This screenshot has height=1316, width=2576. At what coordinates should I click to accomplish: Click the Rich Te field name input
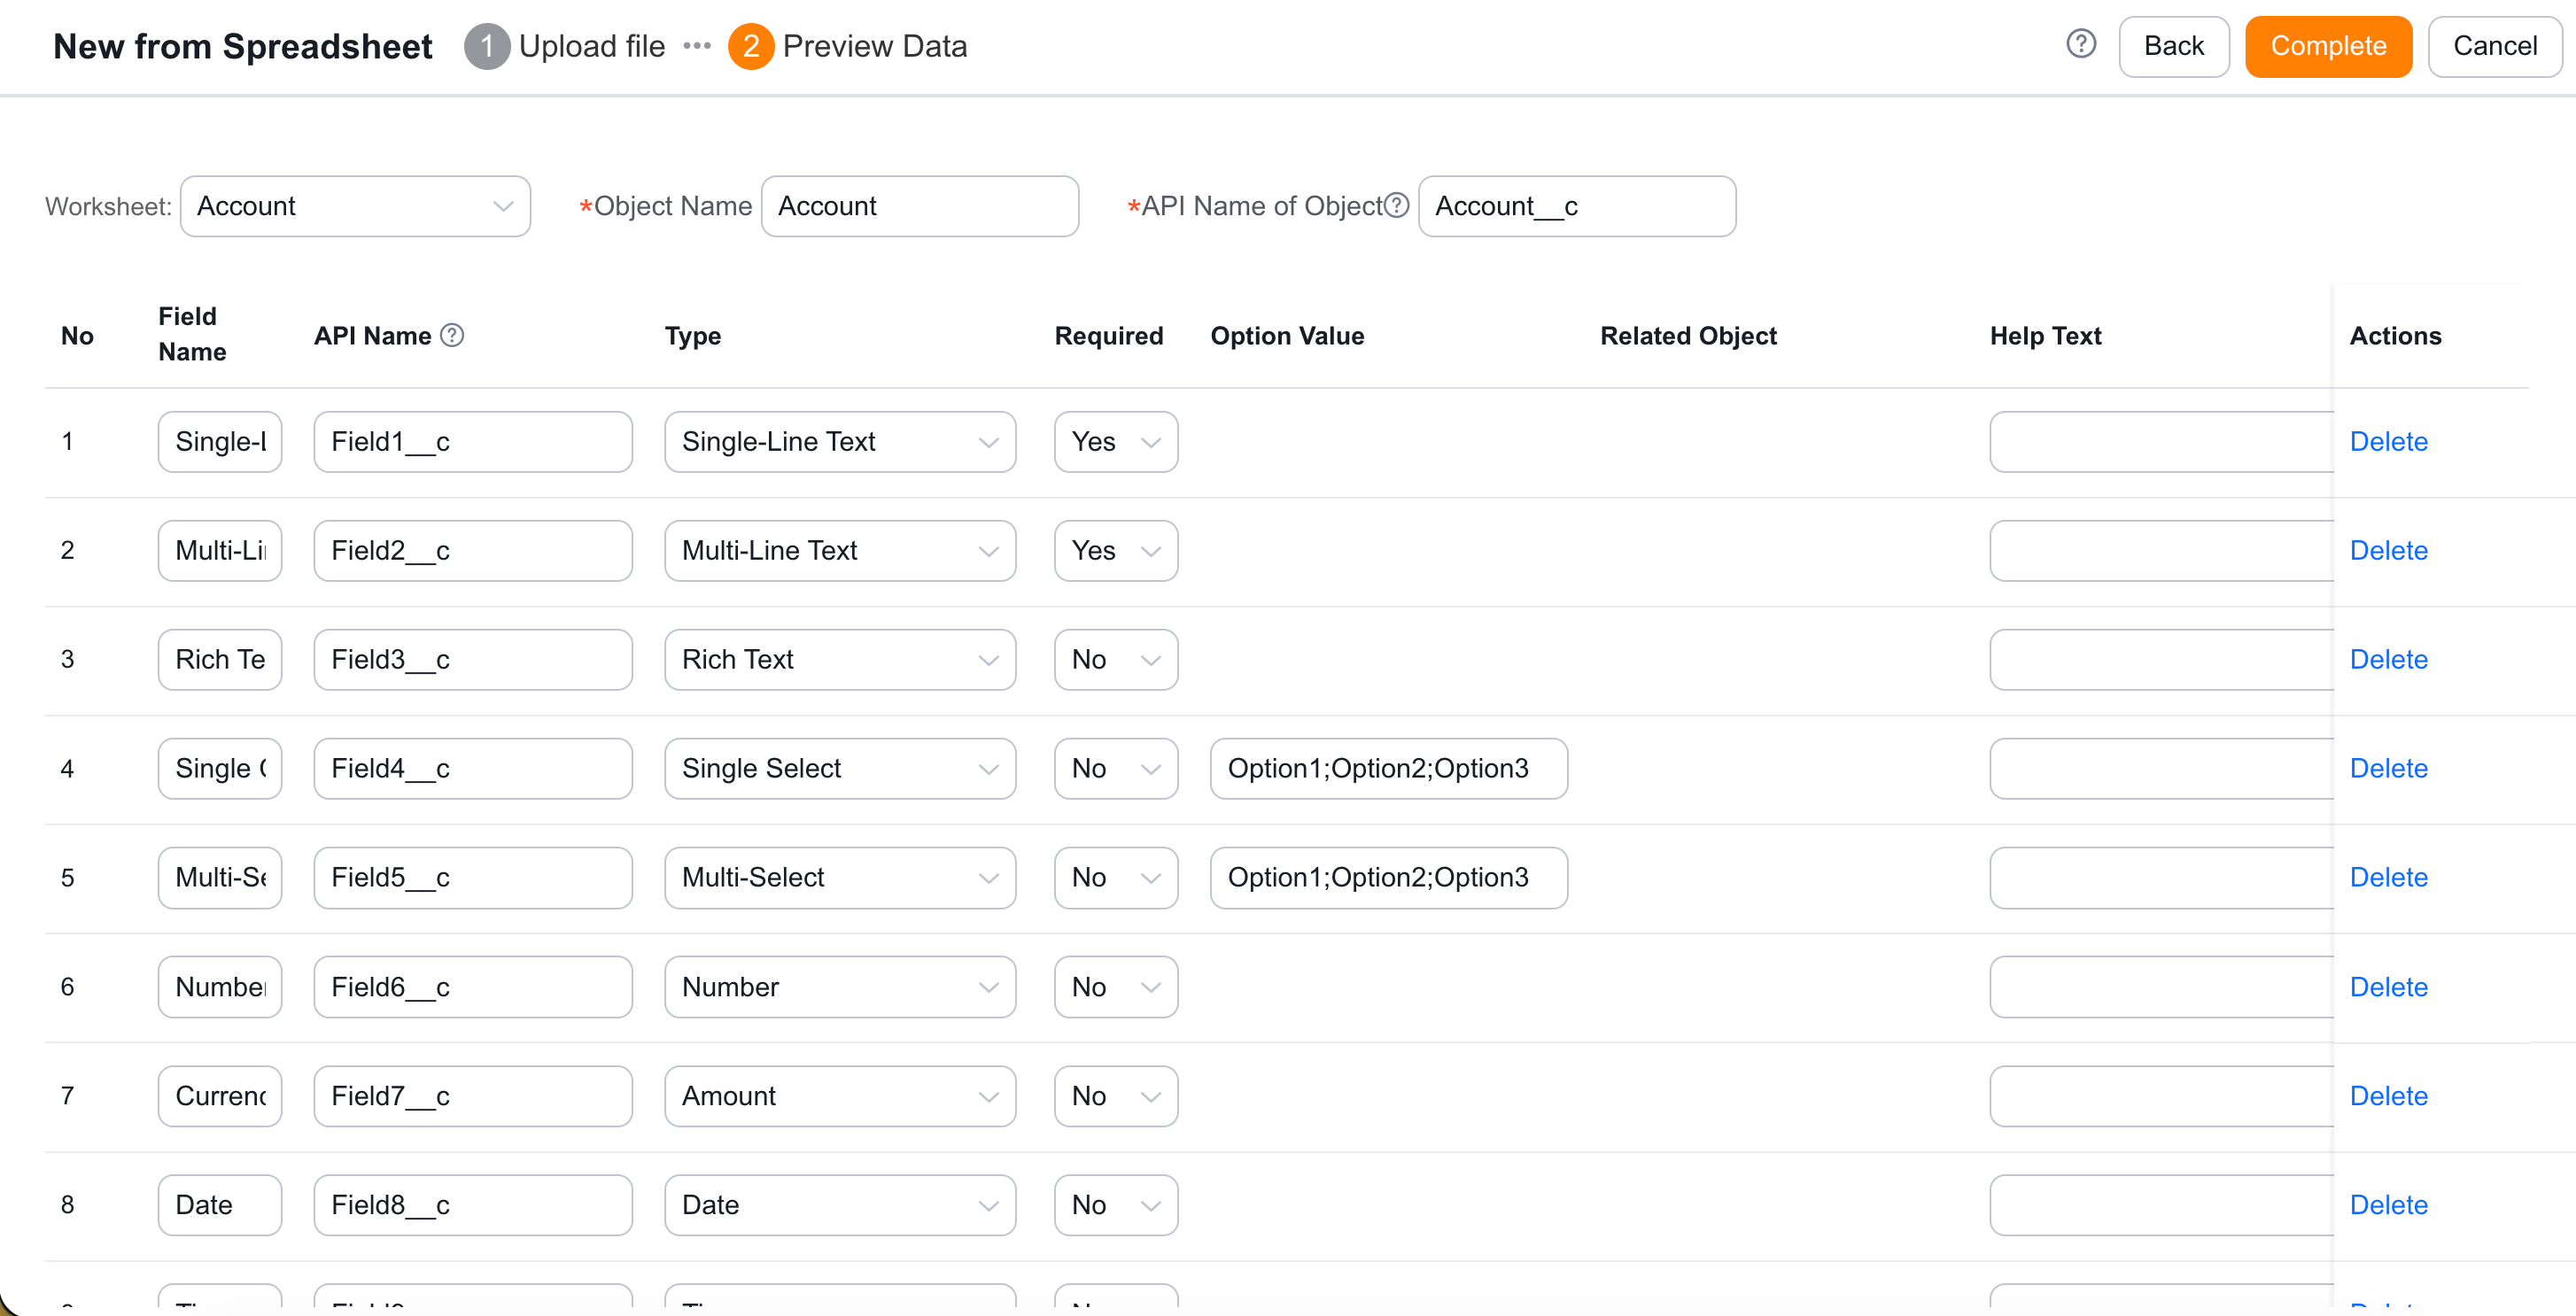[x=220, y=659]
